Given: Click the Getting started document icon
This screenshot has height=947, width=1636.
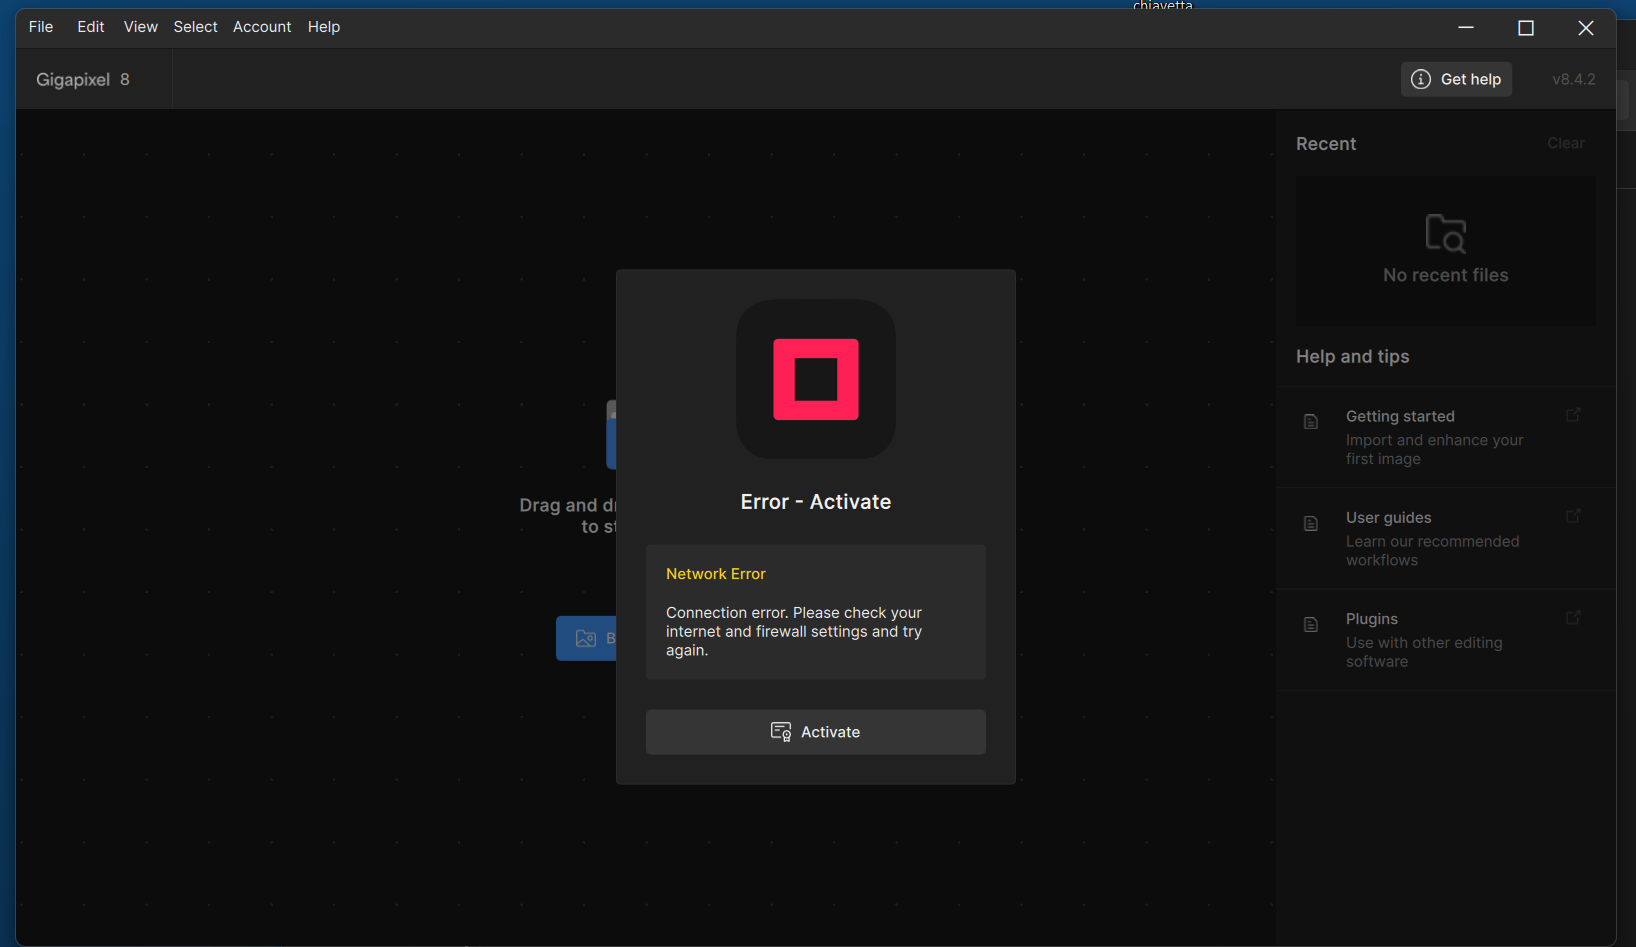Looking at the screenshot, I should (1311, 422).
